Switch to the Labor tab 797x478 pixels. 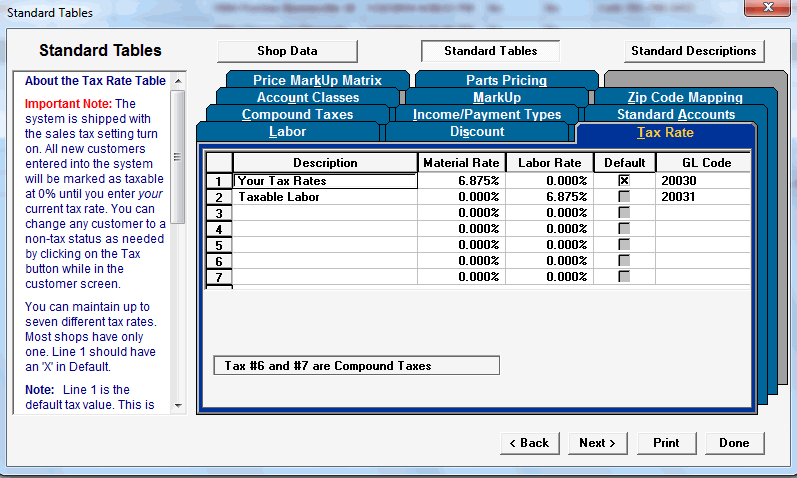point(287,132)
